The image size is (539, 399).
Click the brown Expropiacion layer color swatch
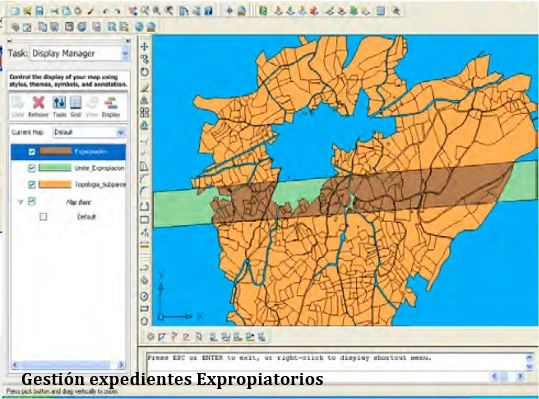pyautogui.click(x=55, y=151)
